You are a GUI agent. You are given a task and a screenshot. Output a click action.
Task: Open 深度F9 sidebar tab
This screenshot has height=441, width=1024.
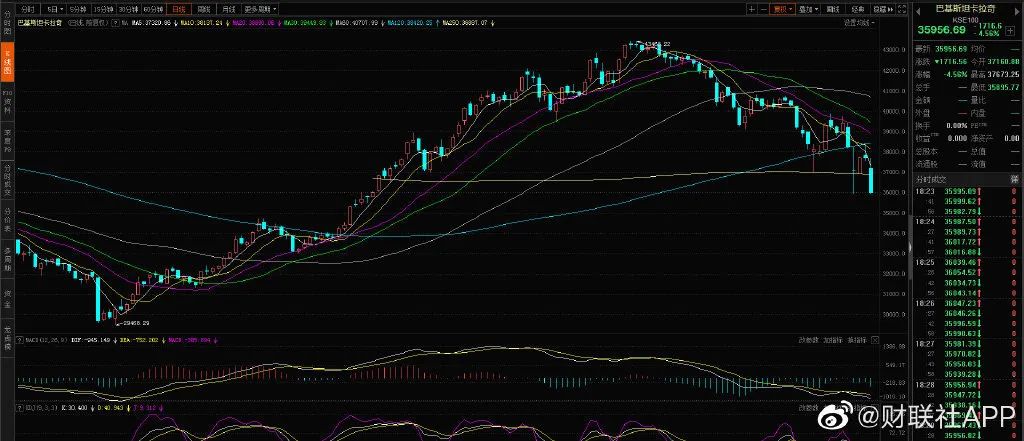pos(7,140)
